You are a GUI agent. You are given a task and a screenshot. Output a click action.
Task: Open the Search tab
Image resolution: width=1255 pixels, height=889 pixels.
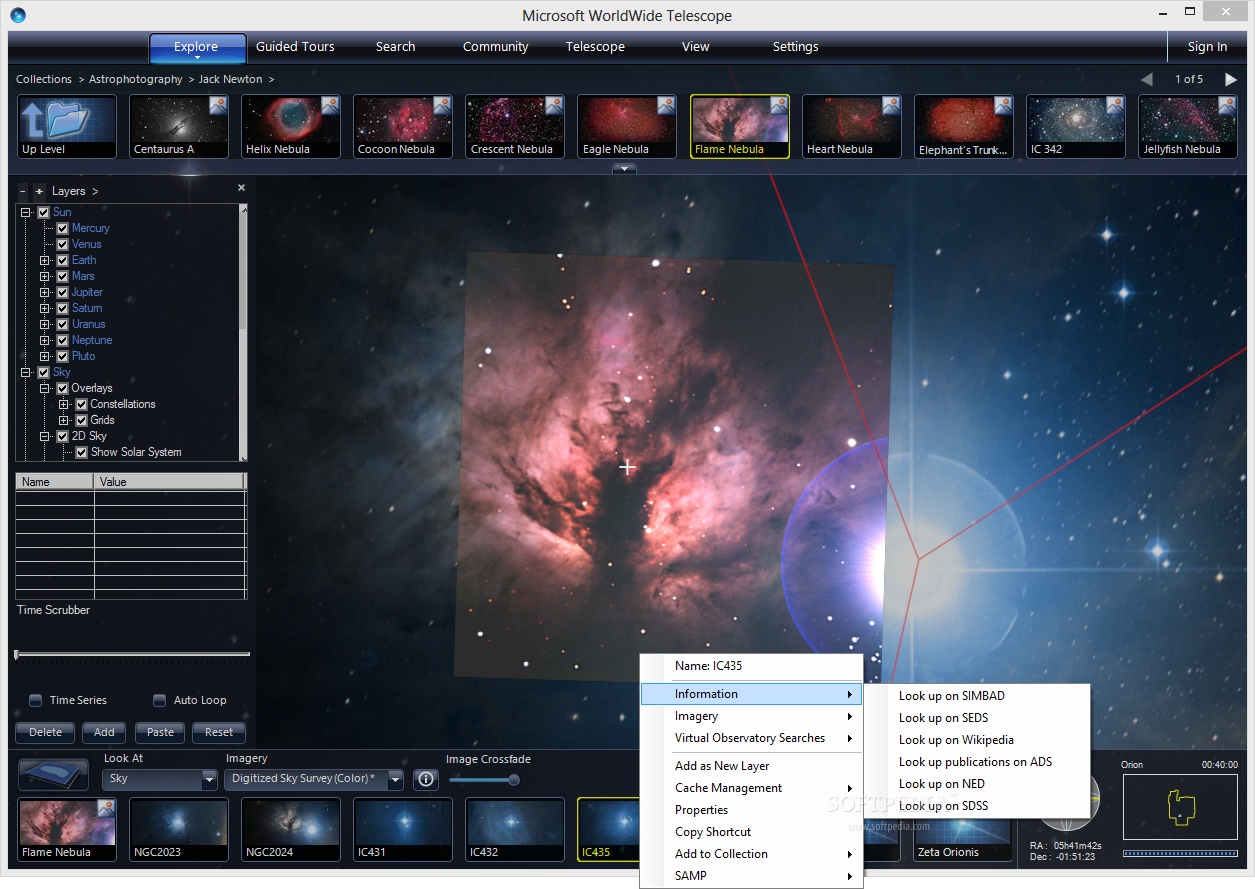(396, 47)
